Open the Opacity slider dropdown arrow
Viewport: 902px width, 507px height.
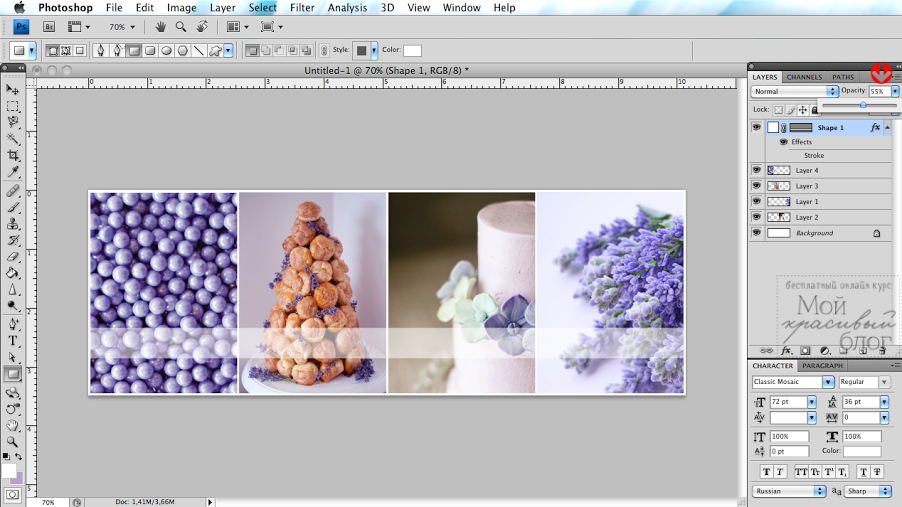click(x=895, y=91)
